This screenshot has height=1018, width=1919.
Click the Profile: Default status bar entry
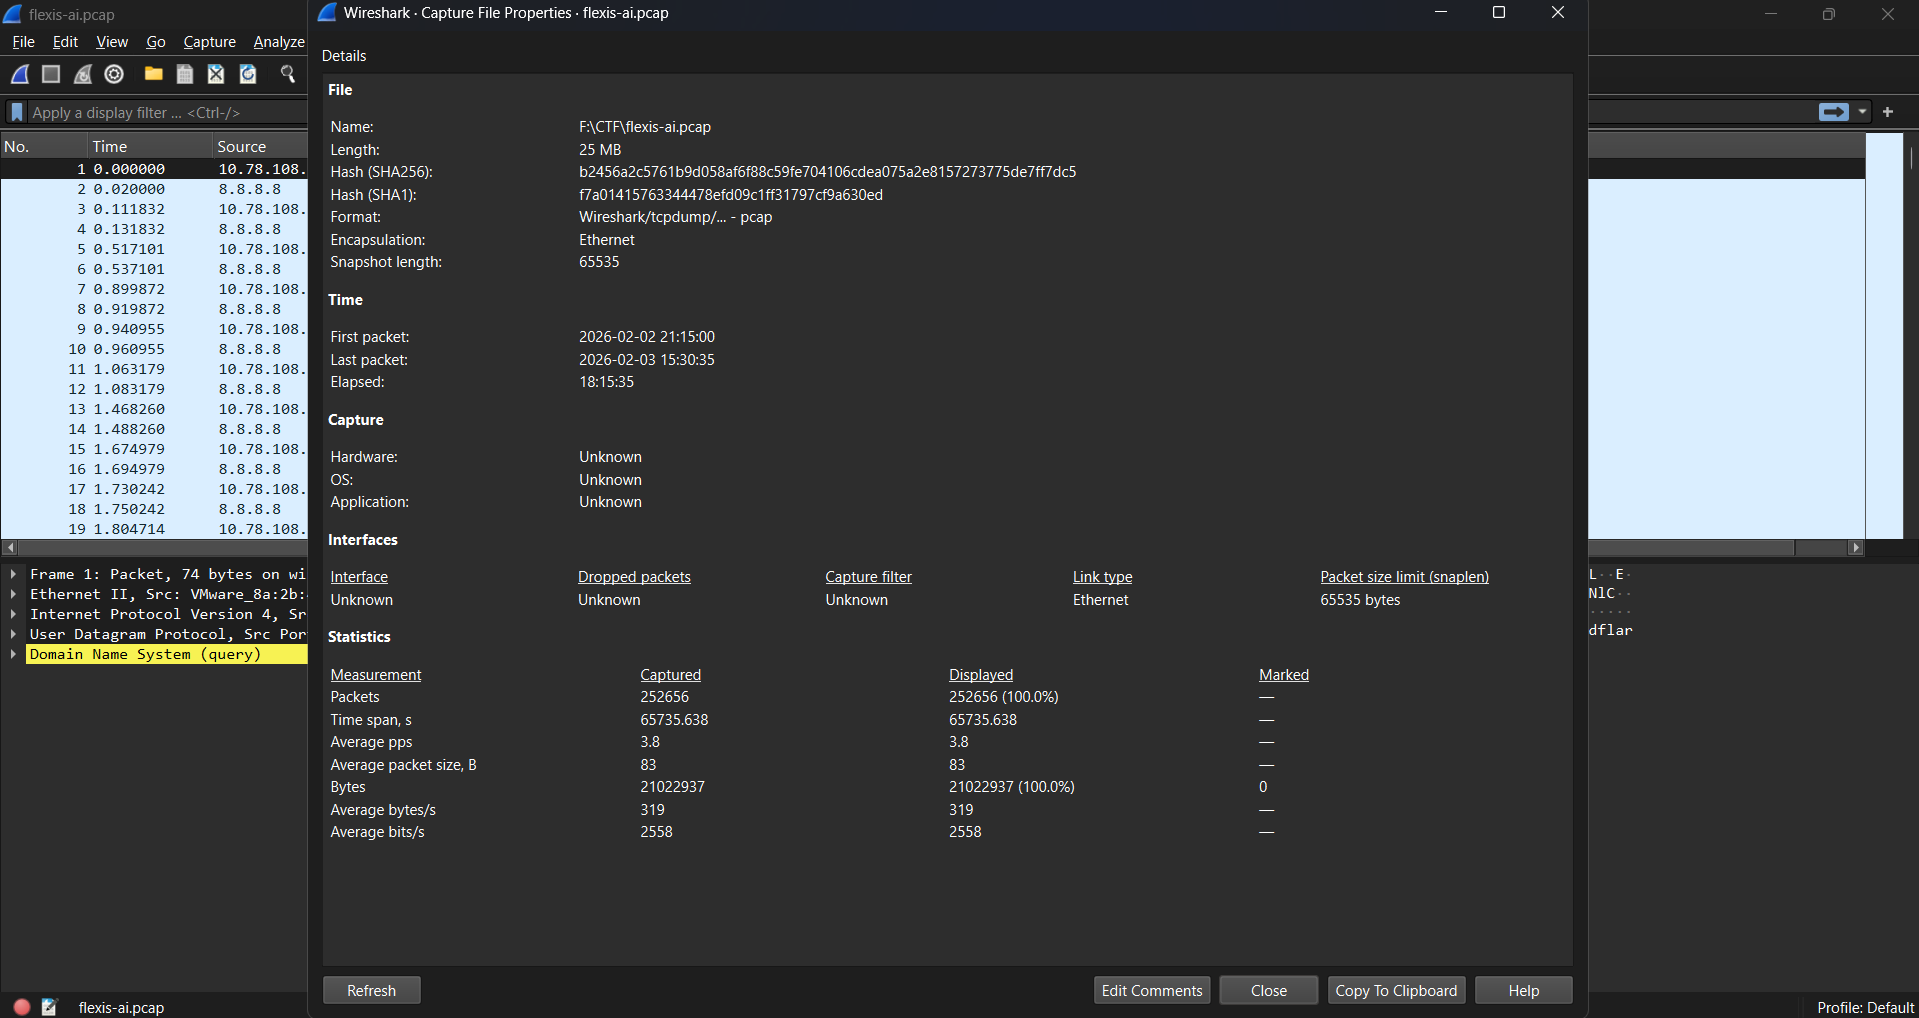point(1865,1007)
